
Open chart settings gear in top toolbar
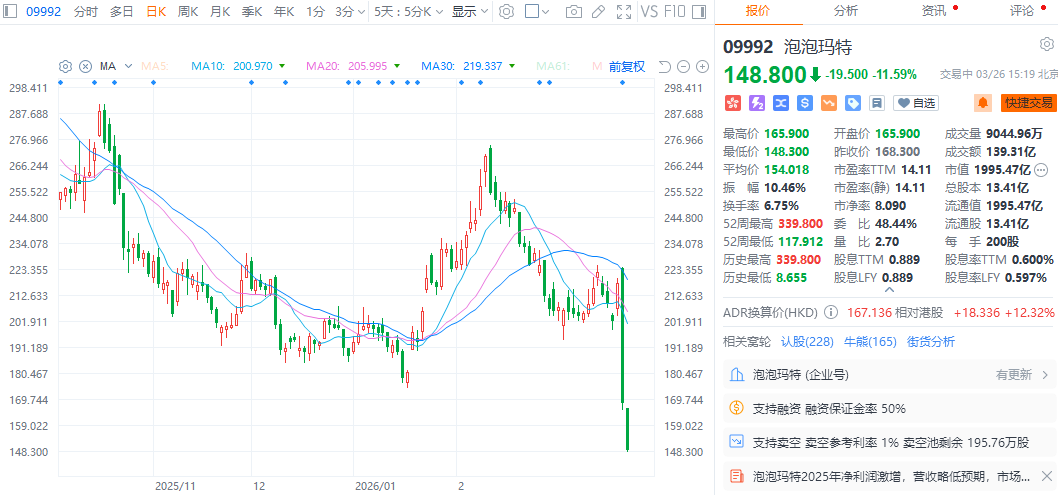pos(507,11)
